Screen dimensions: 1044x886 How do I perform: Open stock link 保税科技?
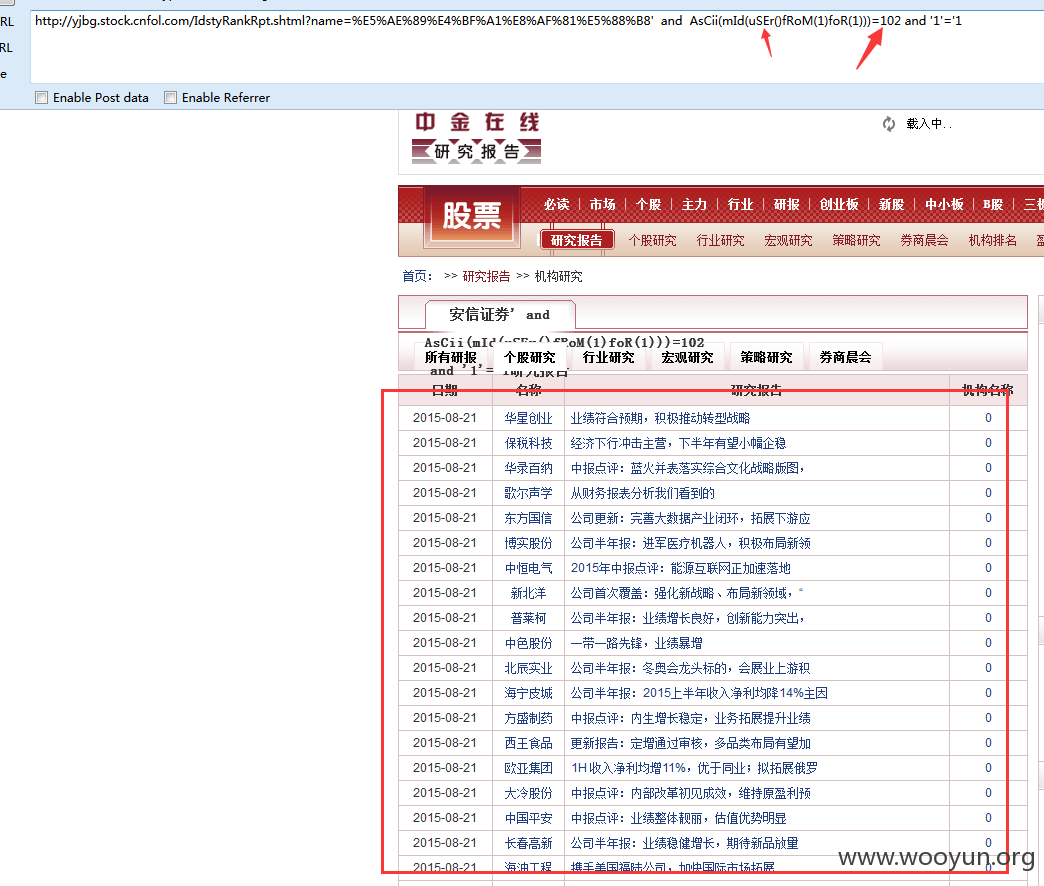point(528,443)
